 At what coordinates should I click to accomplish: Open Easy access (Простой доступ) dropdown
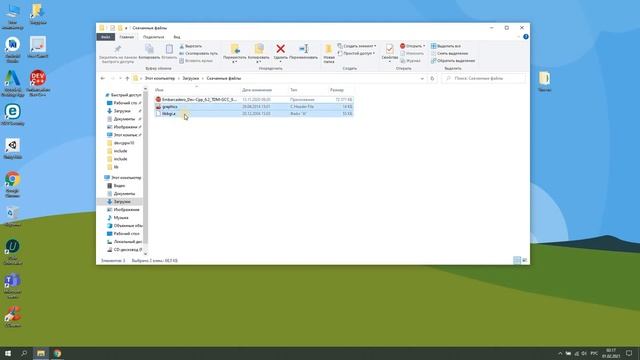356,53
